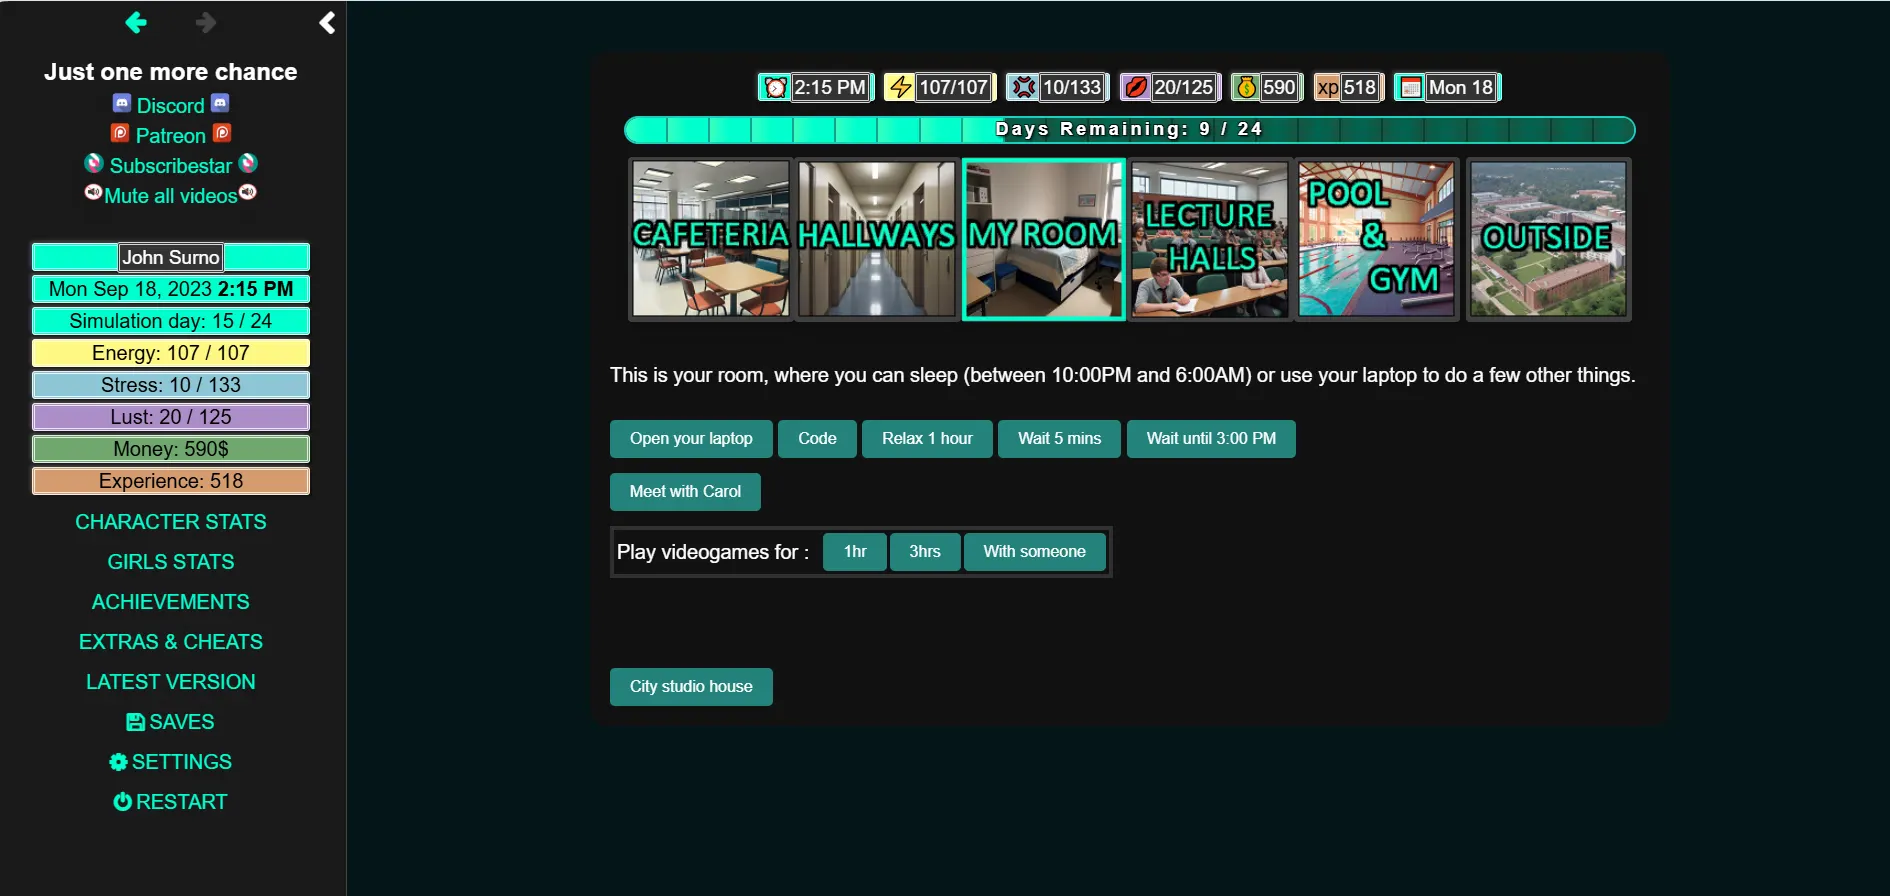1890x896 pixels.
Task: Click Relax 1 hour button
Action: 927,439
